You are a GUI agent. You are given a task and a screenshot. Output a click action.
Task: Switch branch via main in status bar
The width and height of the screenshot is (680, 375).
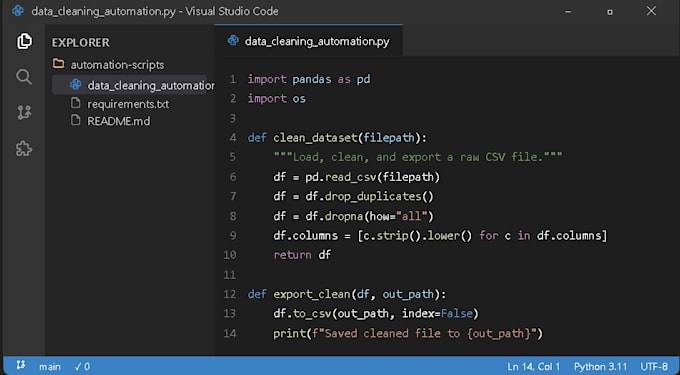(49, 367)
